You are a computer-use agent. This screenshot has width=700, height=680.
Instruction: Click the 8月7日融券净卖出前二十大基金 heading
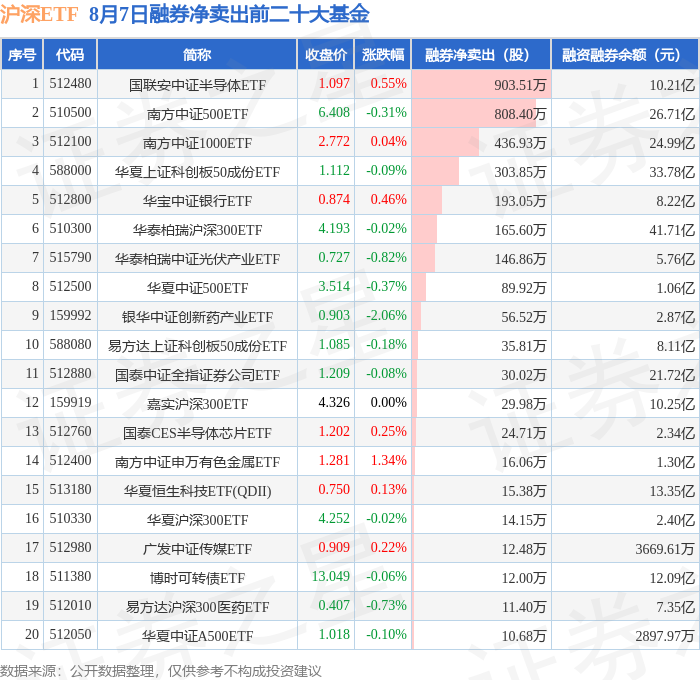229,14
